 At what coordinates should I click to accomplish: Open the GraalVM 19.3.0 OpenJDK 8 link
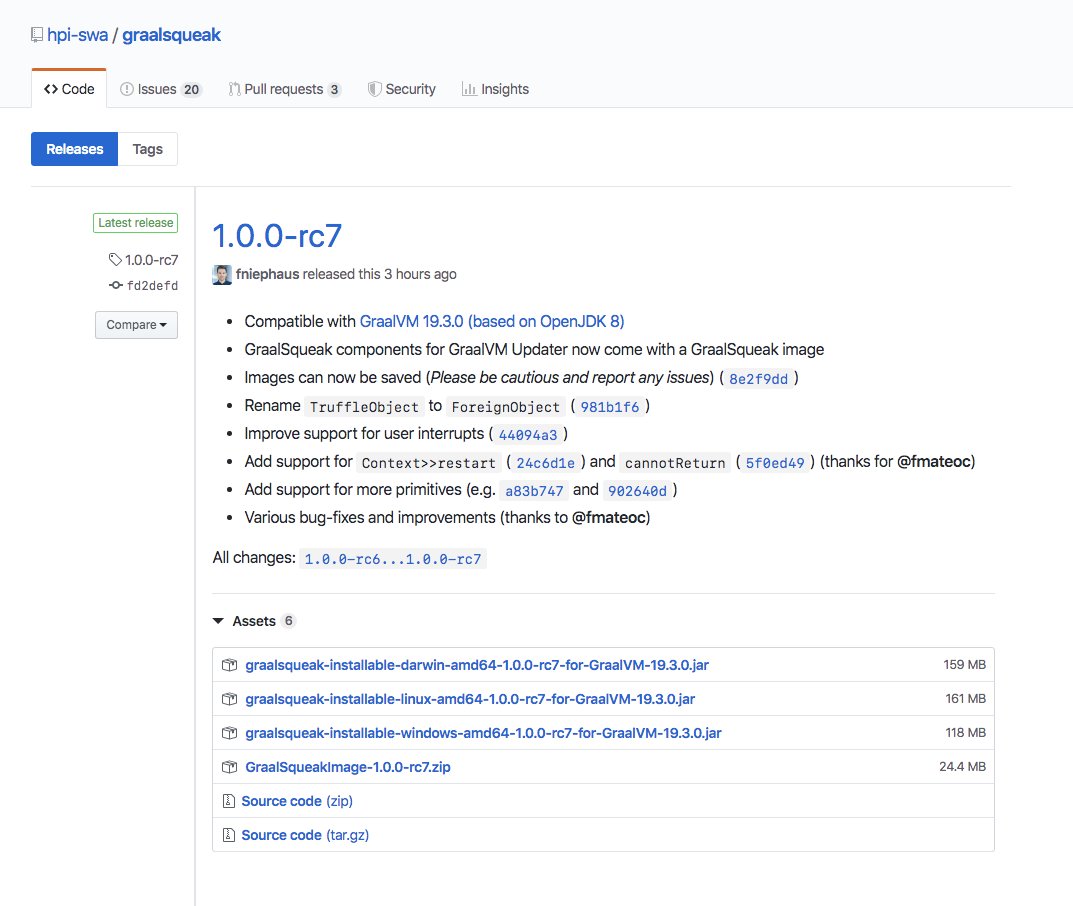coord(492,322)
